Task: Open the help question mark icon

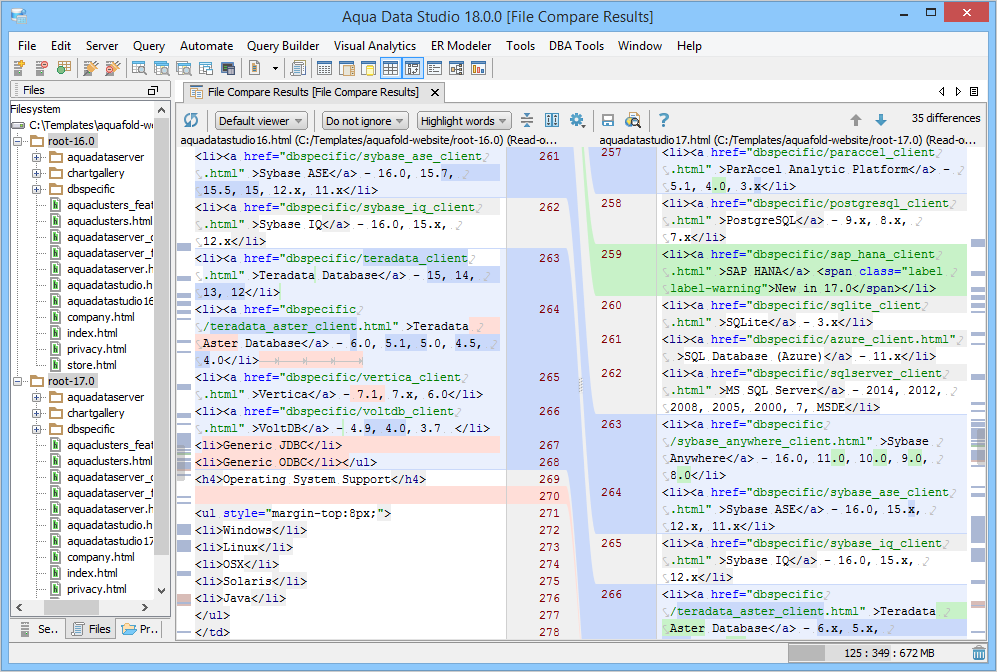Action: coord(663,121)
